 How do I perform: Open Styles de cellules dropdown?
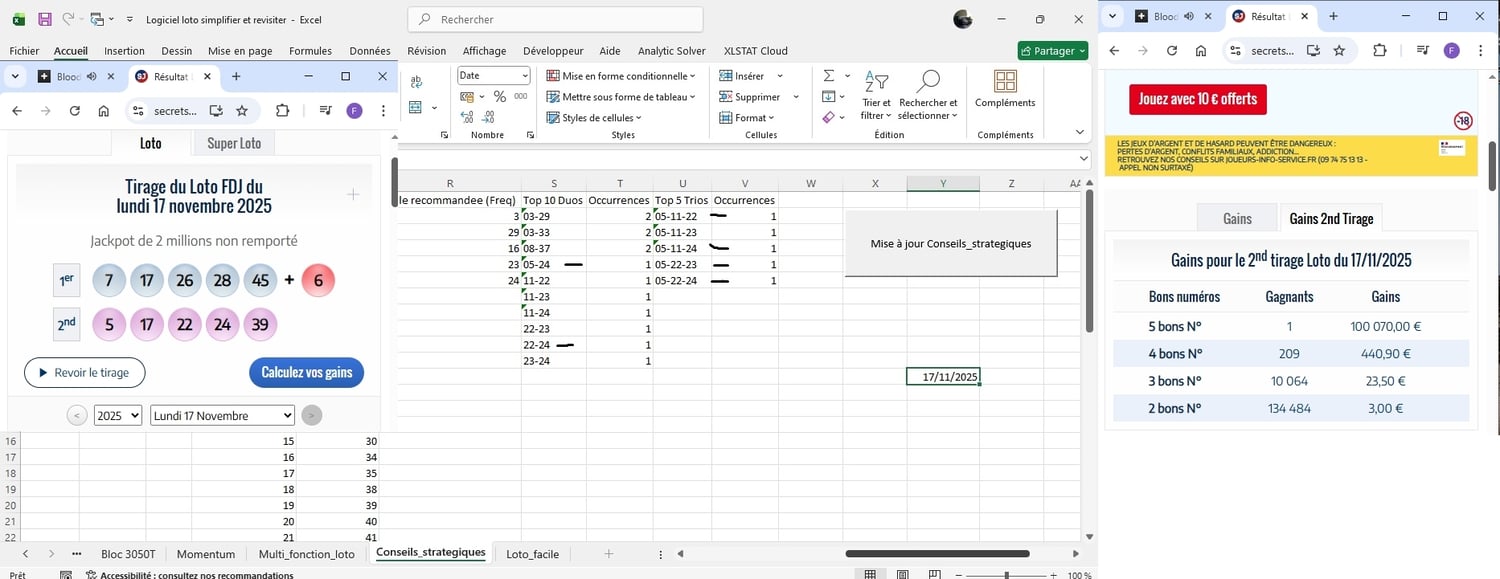click(594, 118)
